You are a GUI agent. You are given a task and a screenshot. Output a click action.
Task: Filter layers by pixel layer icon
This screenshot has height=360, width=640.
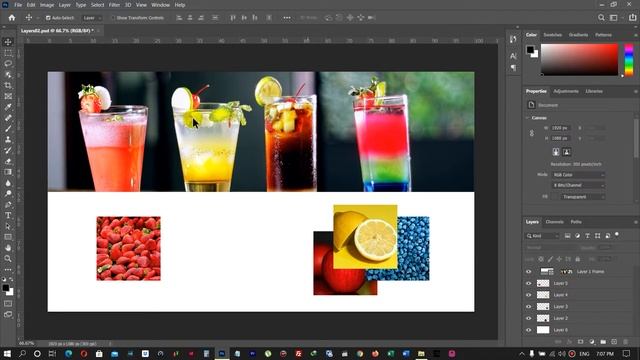point(567,236)
